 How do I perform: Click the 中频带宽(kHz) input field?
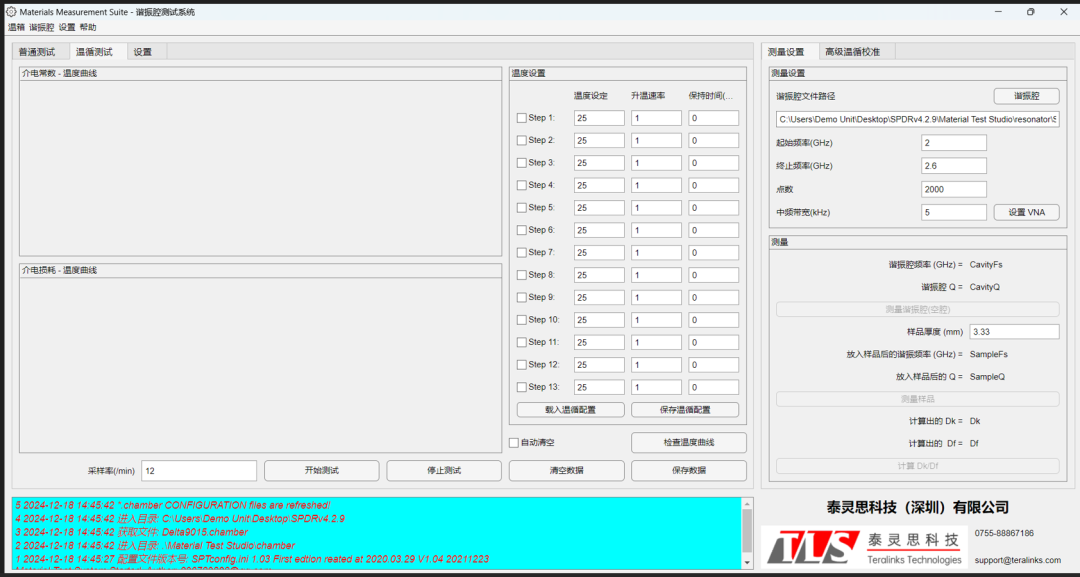[x=954, y=212]
